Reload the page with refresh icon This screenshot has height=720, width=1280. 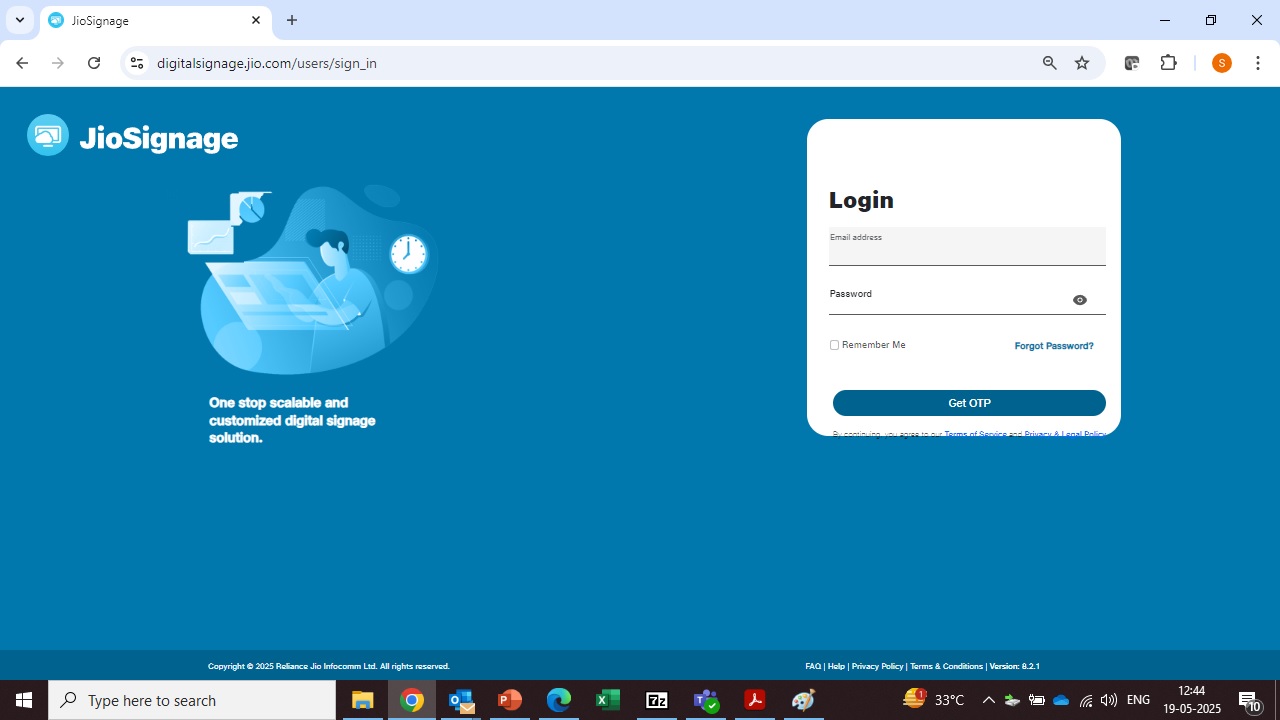coord(94,63)
